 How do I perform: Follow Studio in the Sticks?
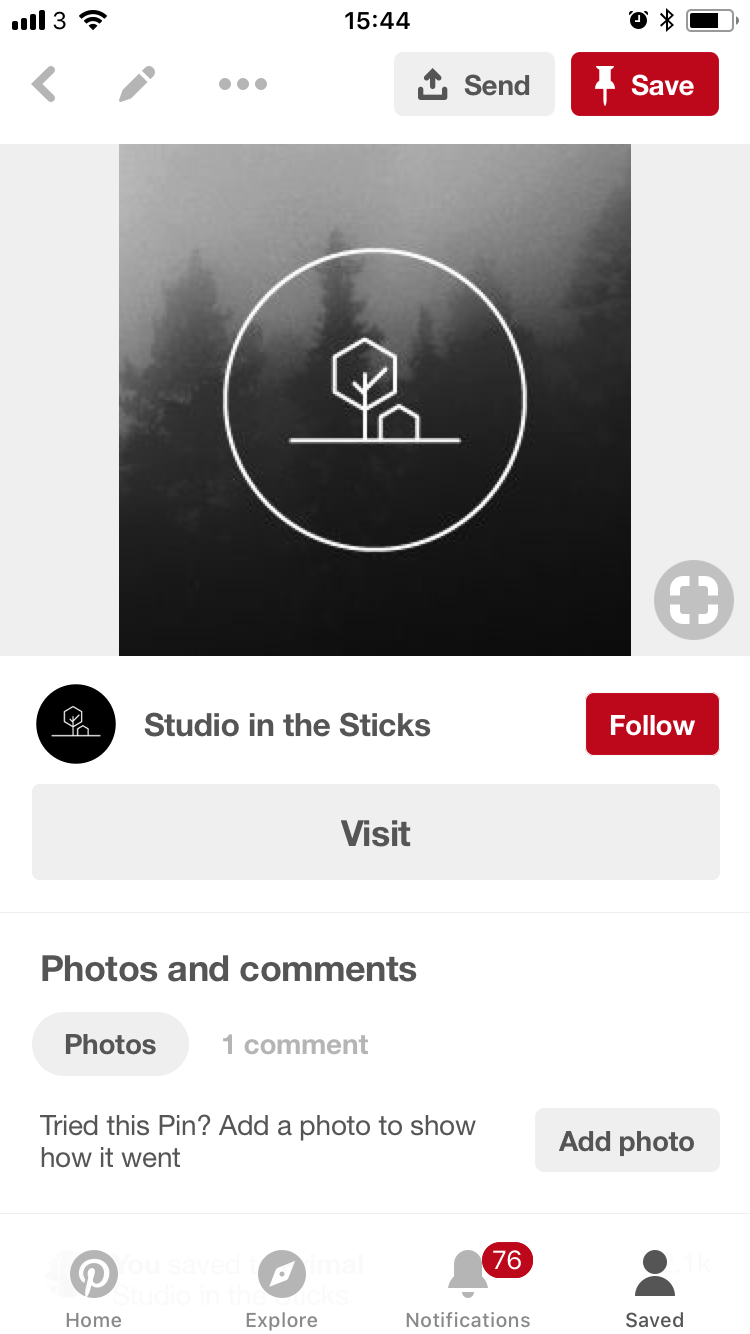652,724
